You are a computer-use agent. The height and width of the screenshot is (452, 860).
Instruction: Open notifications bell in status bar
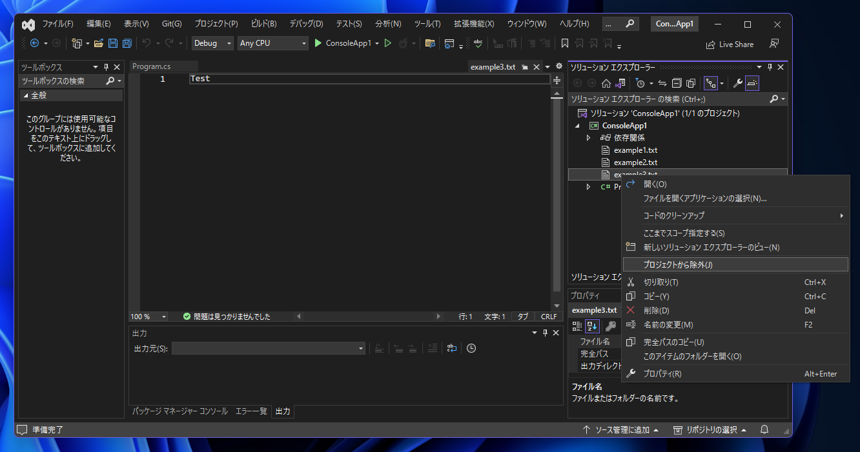click(x=764, y=430)
